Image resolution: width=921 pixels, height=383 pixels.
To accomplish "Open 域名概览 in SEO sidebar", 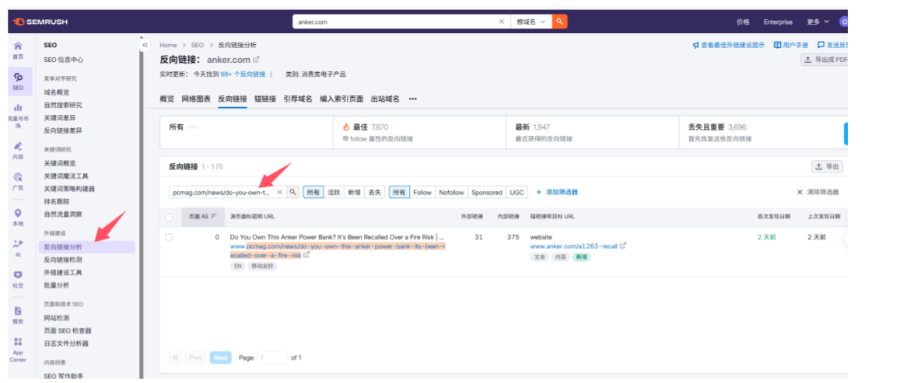I will (56, 92).
